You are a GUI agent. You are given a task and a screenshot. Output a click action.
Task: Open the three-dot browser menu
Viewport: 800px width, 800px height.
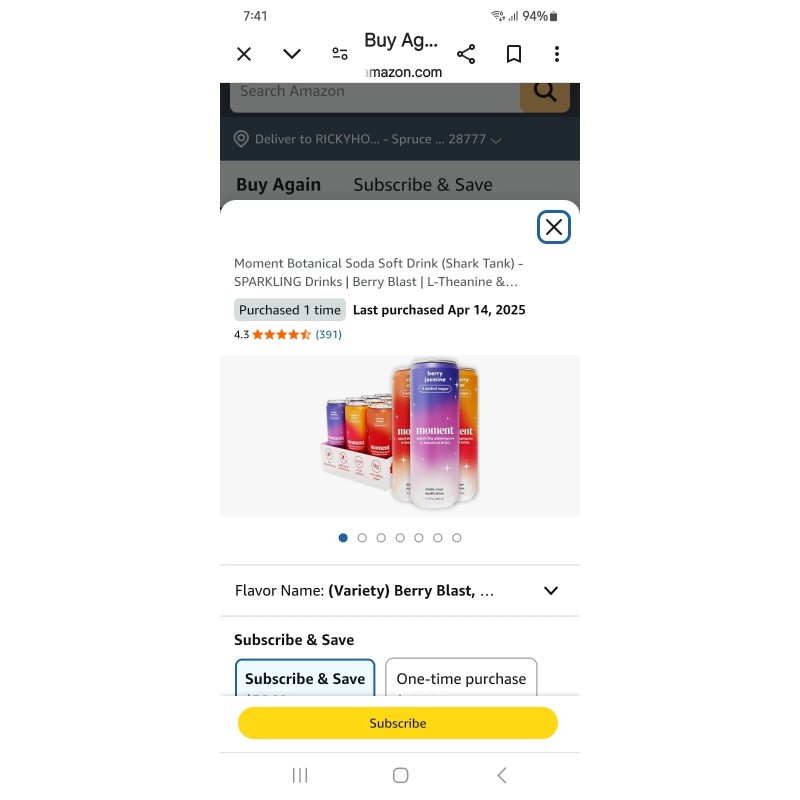[x=557, y=54]
